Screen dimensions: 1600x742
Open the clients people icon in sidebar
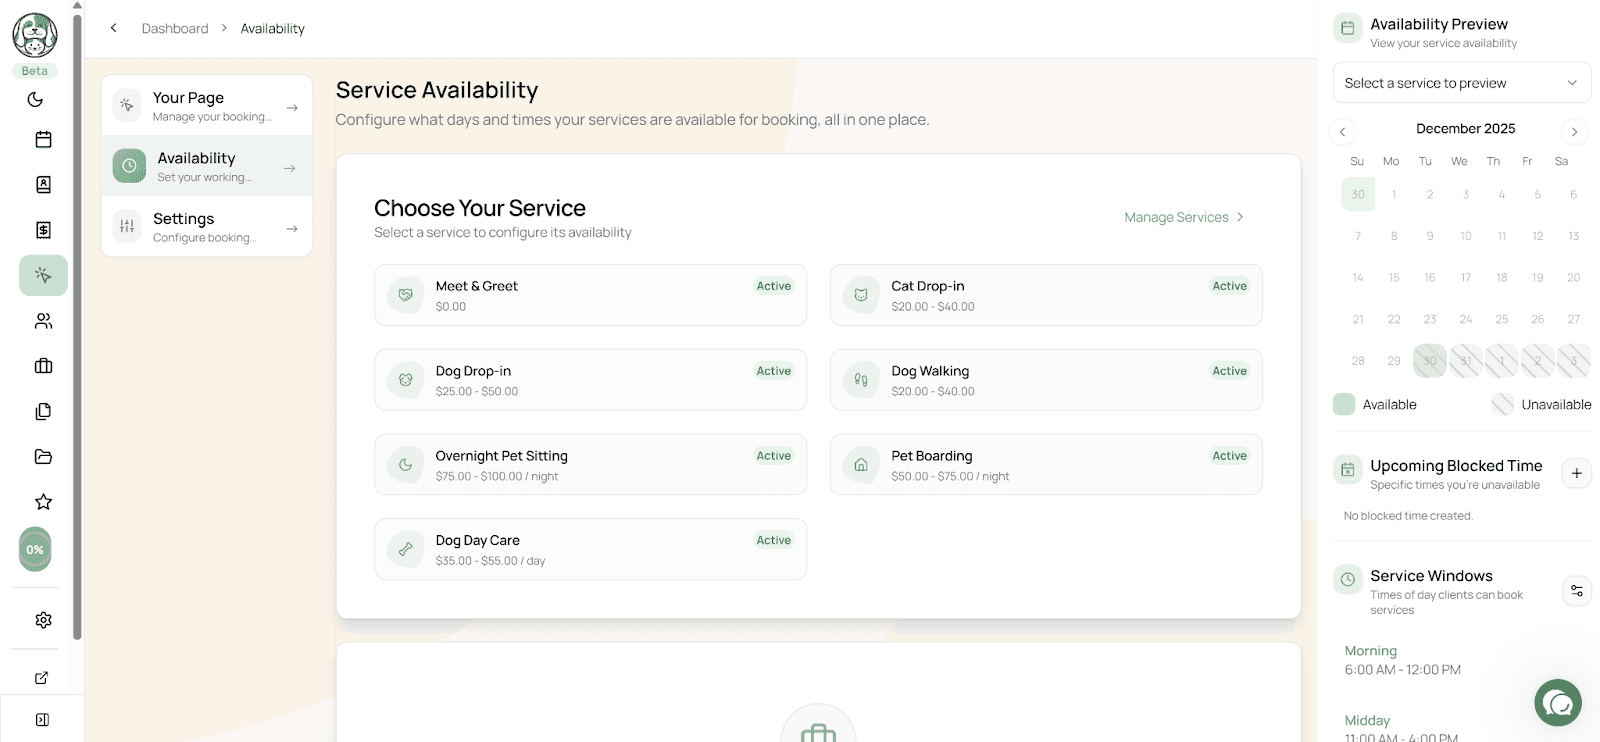43,321
